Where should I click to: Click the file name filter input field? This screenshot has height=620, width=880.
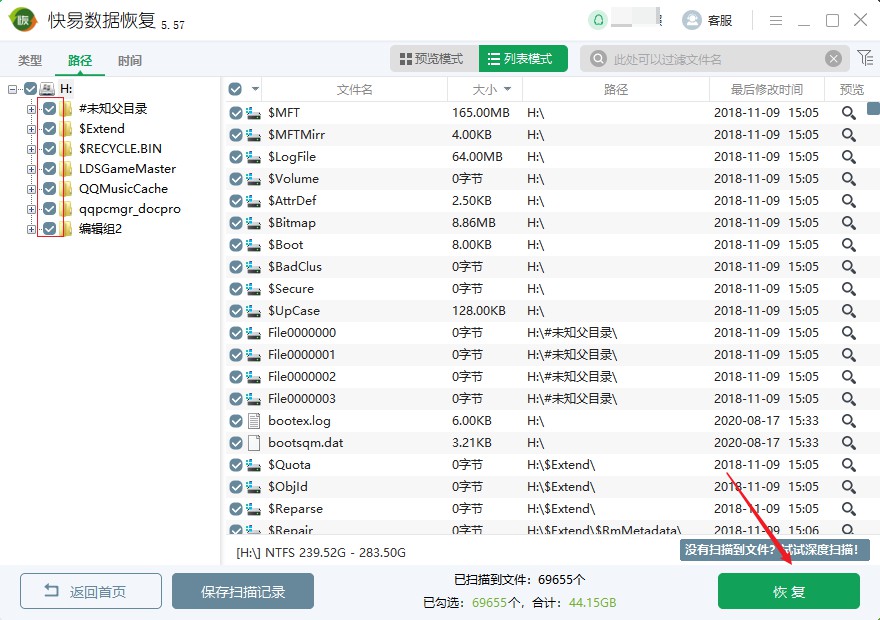715,59
